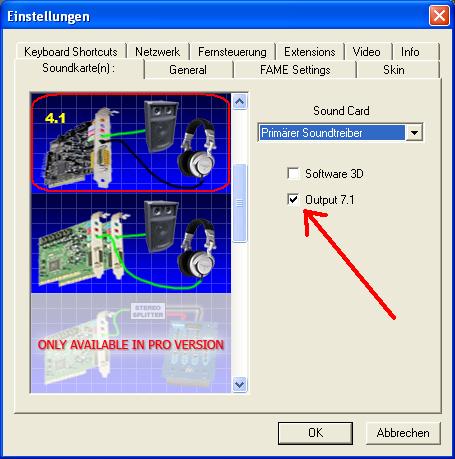Uncheck the Output 7.1 checkbox
This screenshot has width=455, height=459.
(x=293, y=200)
